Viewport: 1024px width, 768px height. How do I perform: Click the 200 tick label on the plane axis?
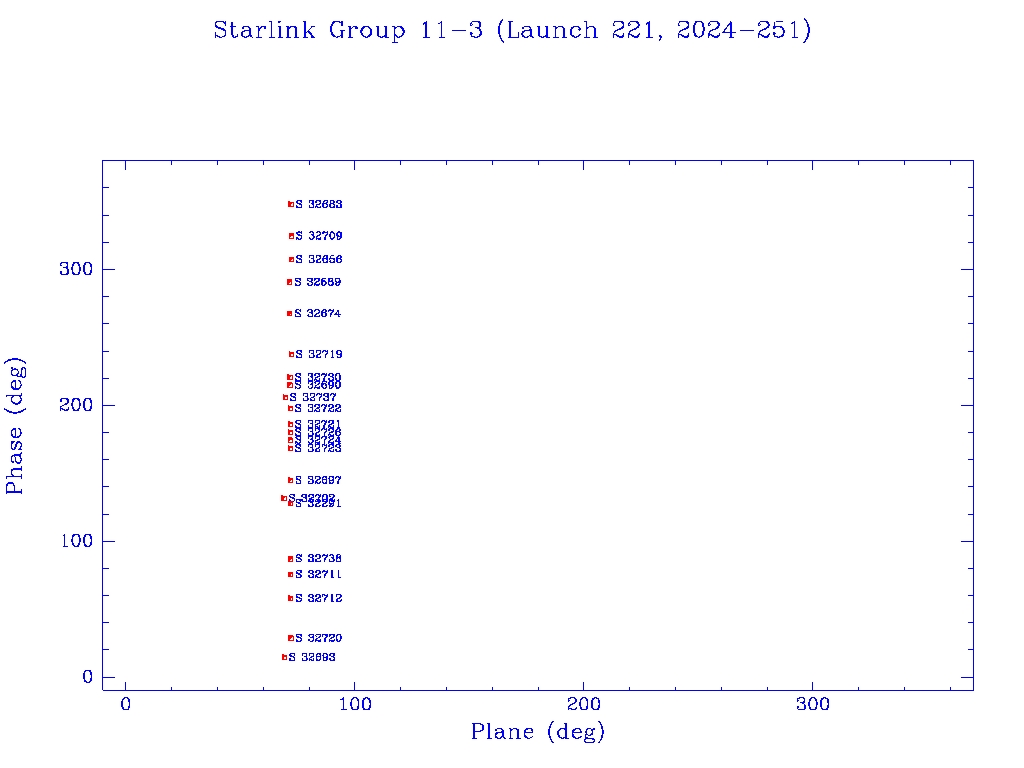(584, 705)
